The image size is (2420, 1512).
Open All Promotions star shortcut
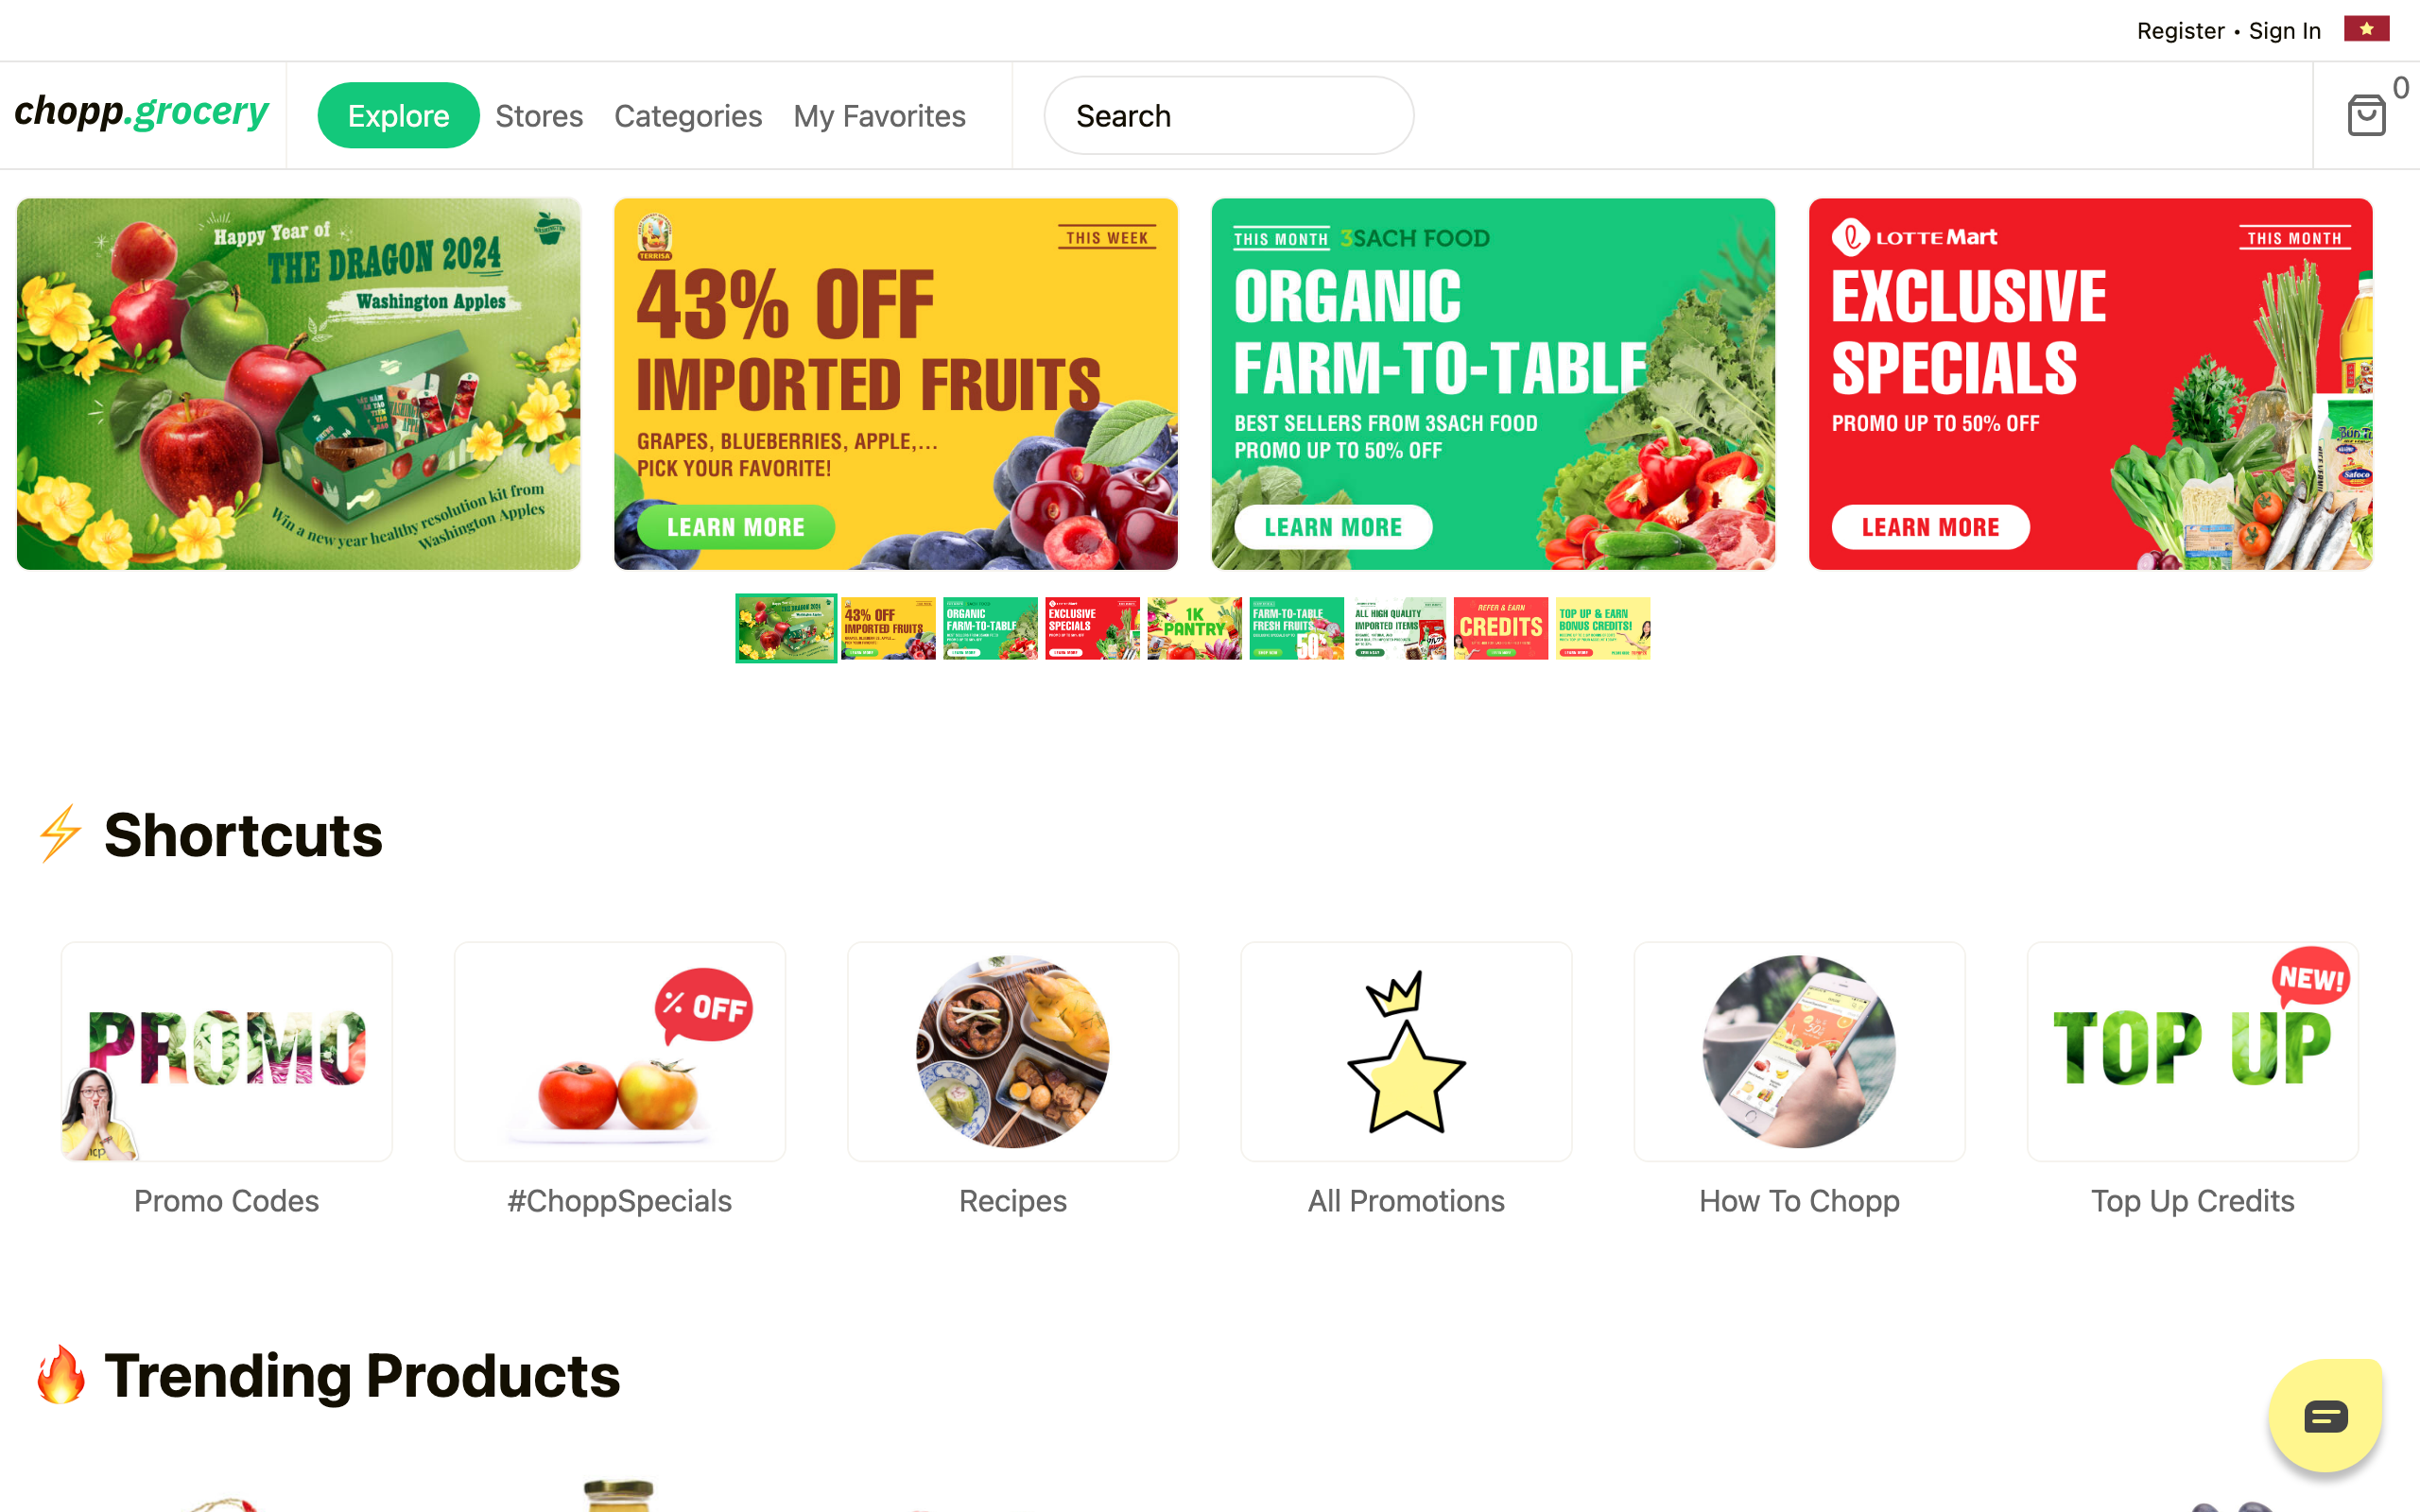(x=1406, y=1052)
